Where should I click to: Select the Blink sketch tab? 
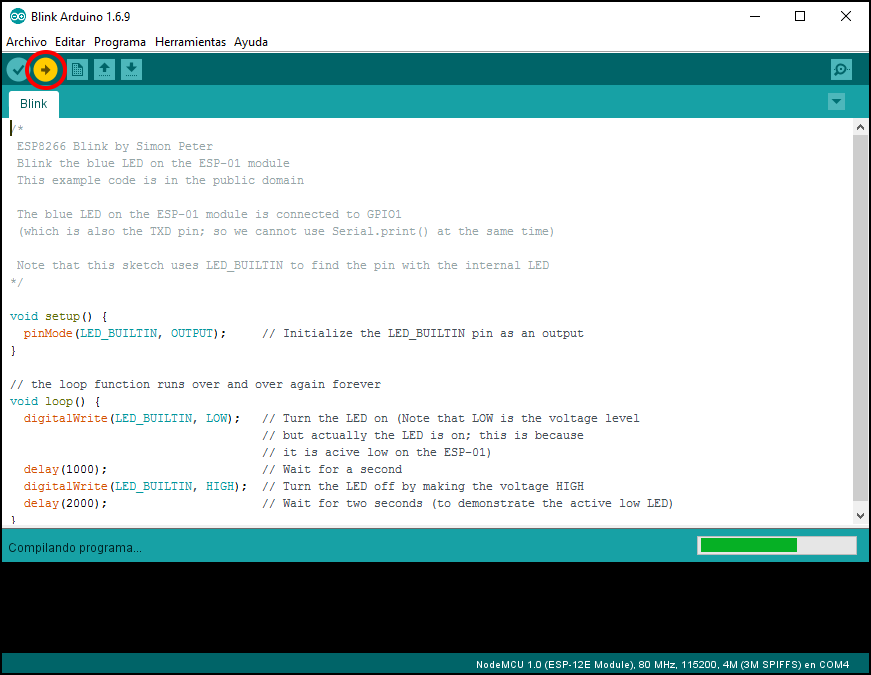tap(34, 104)
